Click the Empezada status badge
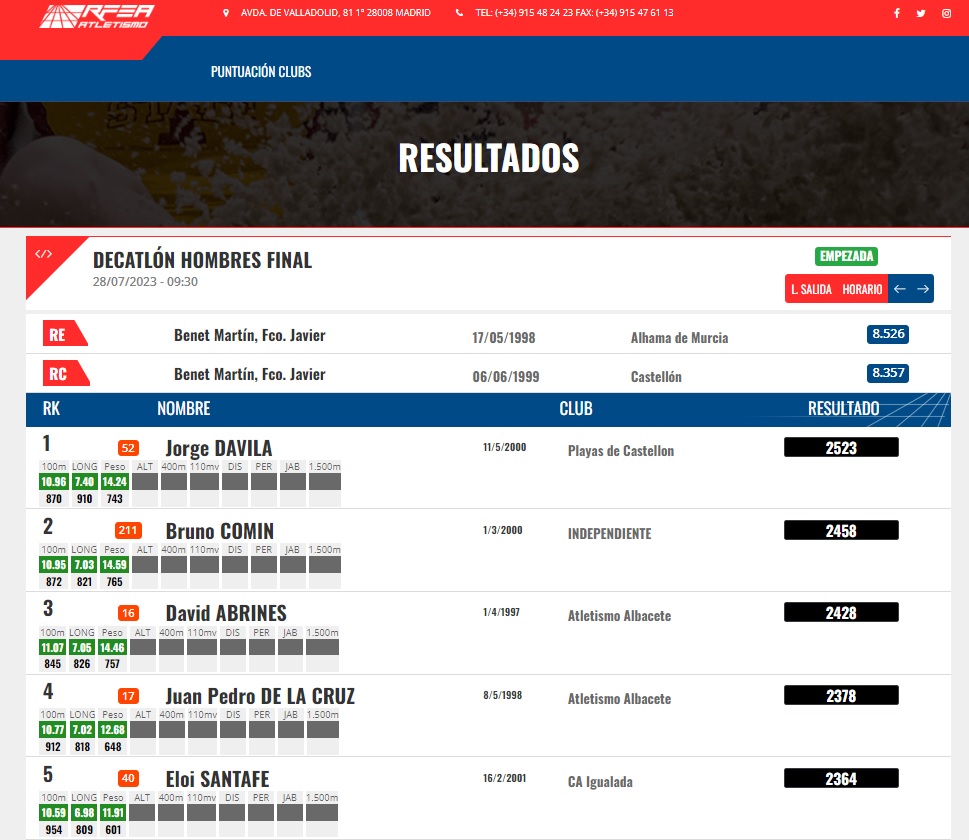The height and width of the screenshot is (840, 969). pos(846,256)
